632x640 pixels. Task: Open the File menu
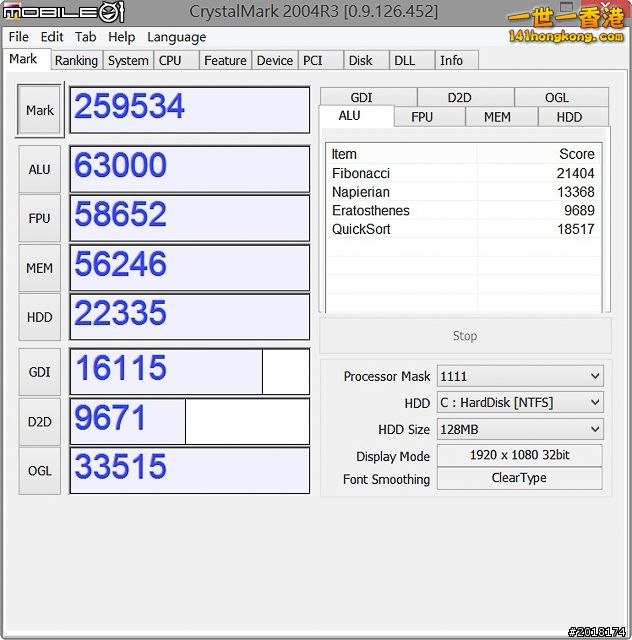click(x=18, y=37)
